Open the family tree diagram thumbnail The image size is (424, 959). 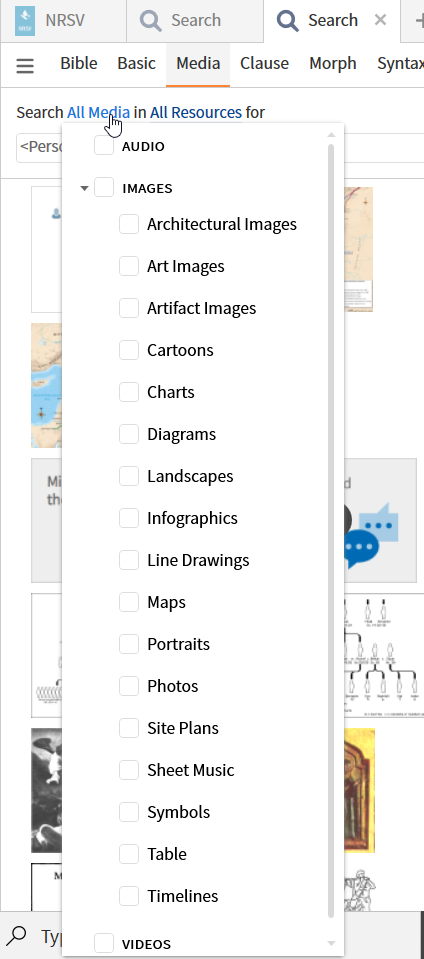tap(381, 656)
